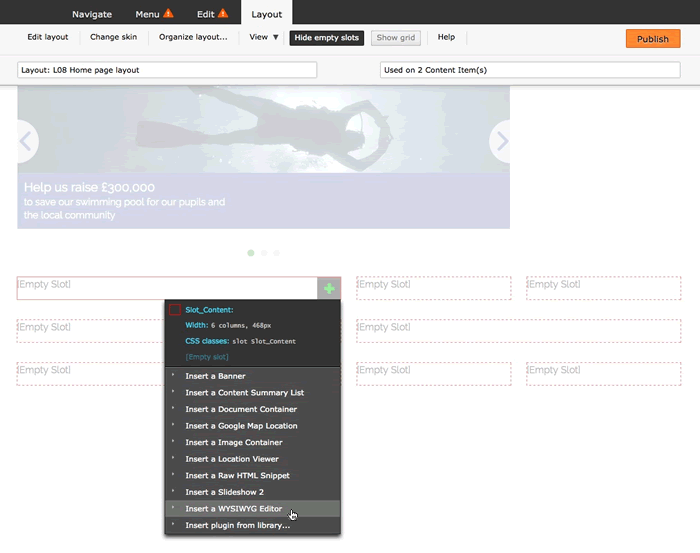The width and height of the screenshot is (700, 553).
Task: Click the Edit layout button
Action: (x=48, y=37)
